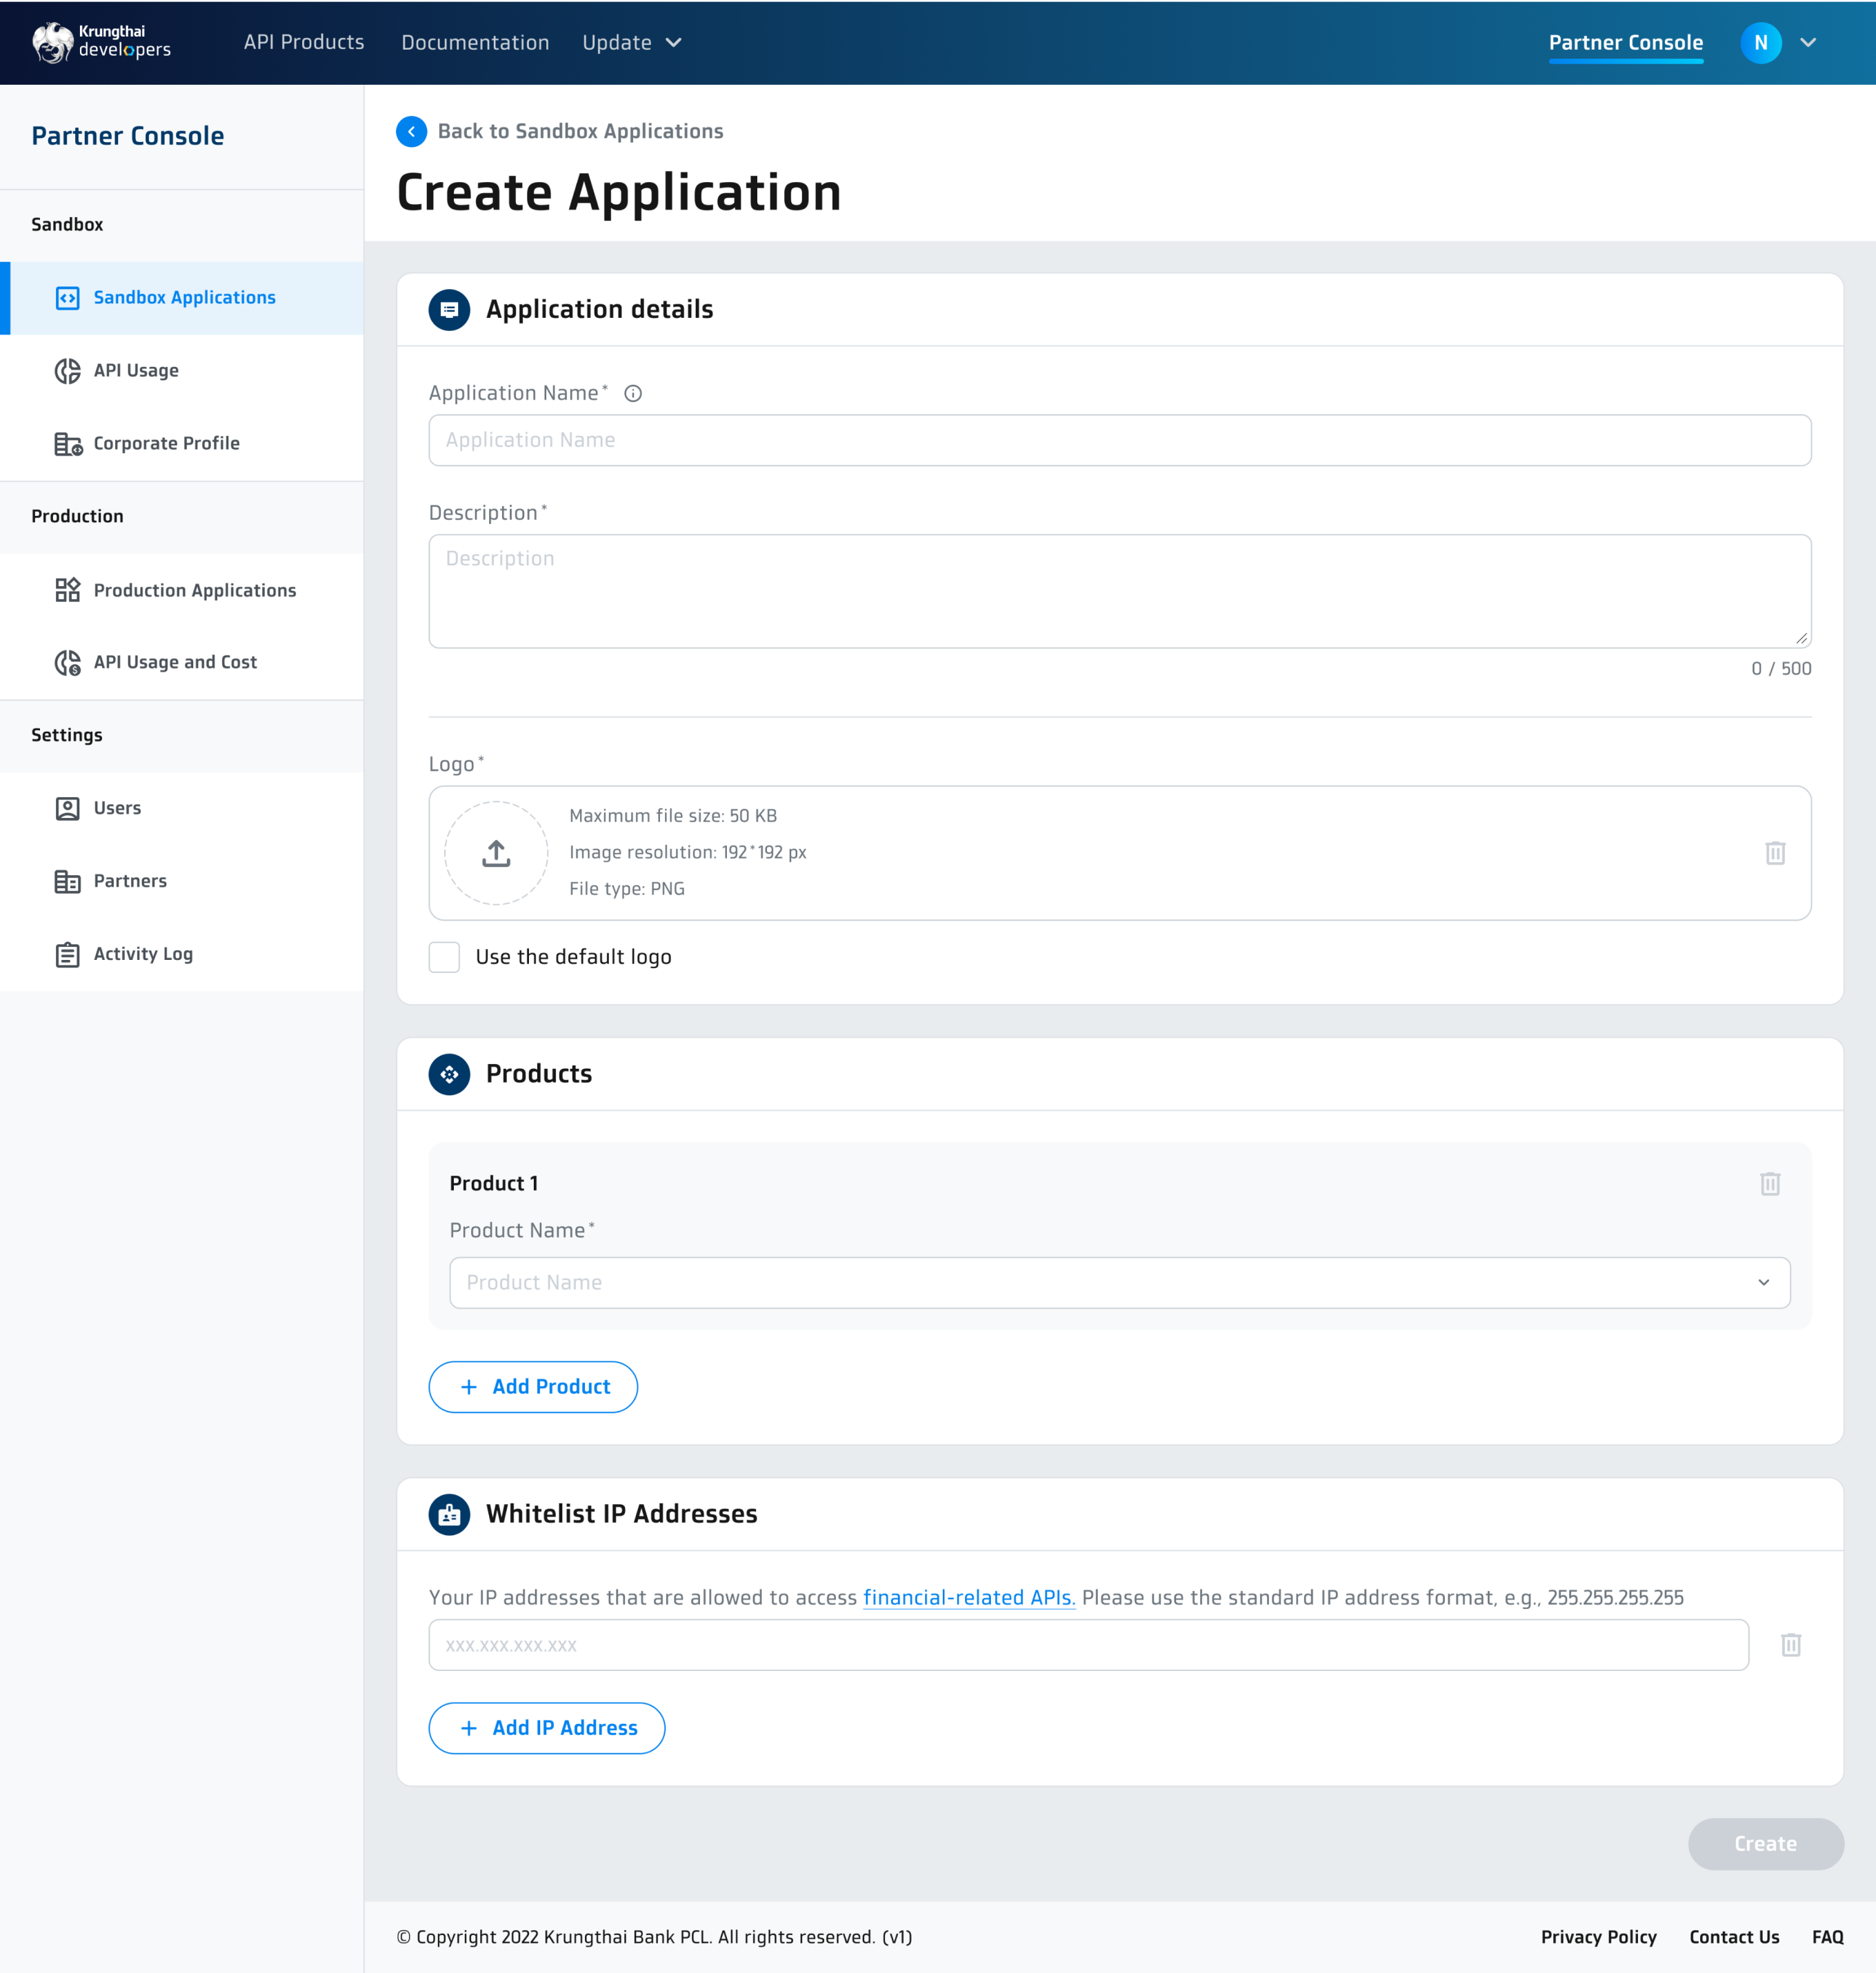The width and height of the screenshot is (1876, 1973).
Task: Focus the Application Name input field
Action: click(x=1119, y=441)
